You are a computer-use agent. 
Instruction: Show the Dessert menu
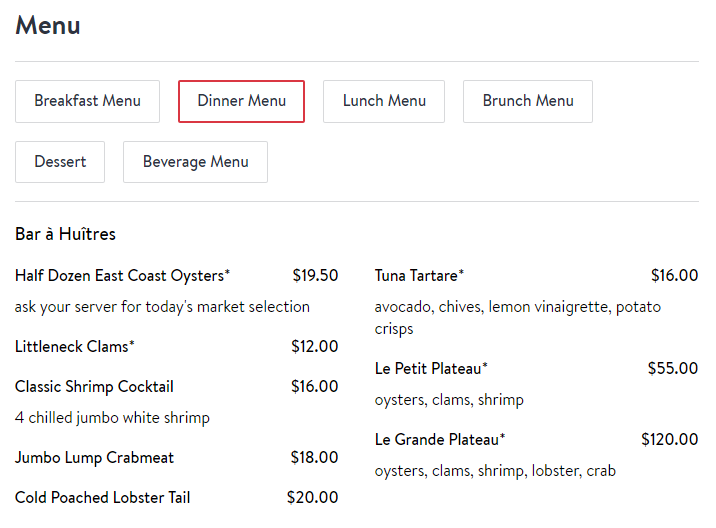pos(60,162)
